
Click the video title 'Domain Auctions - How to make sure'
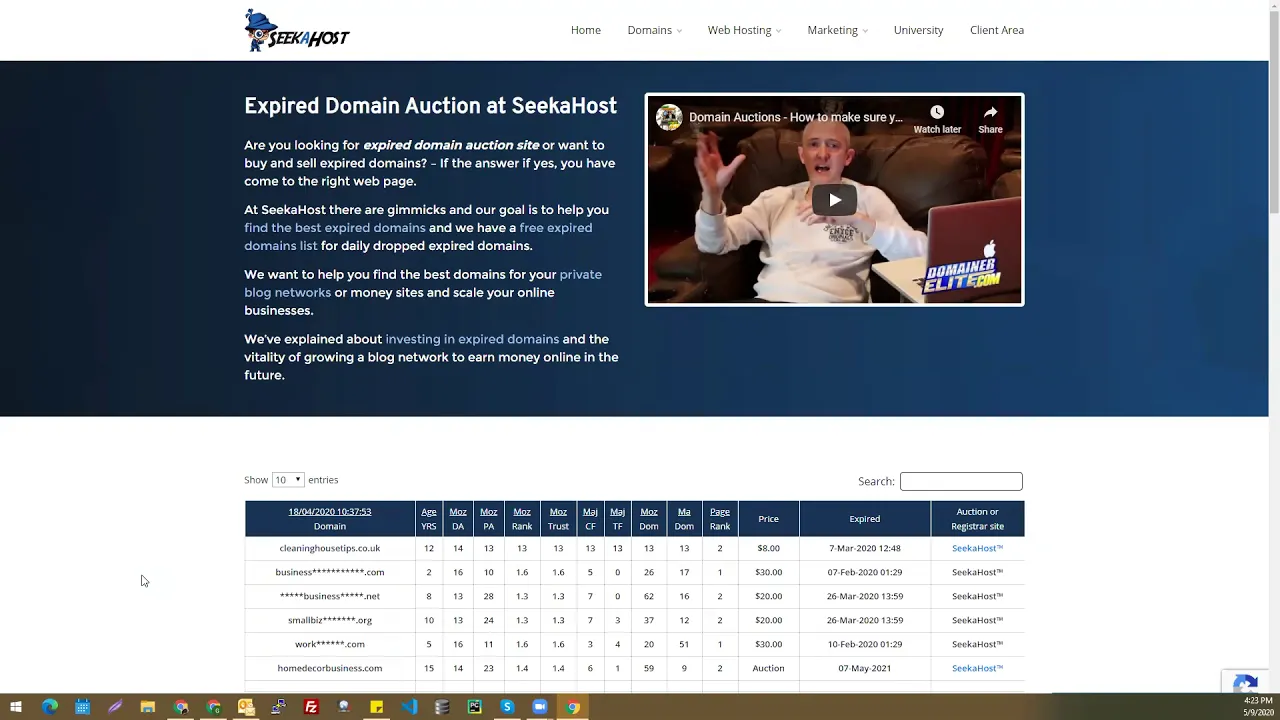(795, 117)
